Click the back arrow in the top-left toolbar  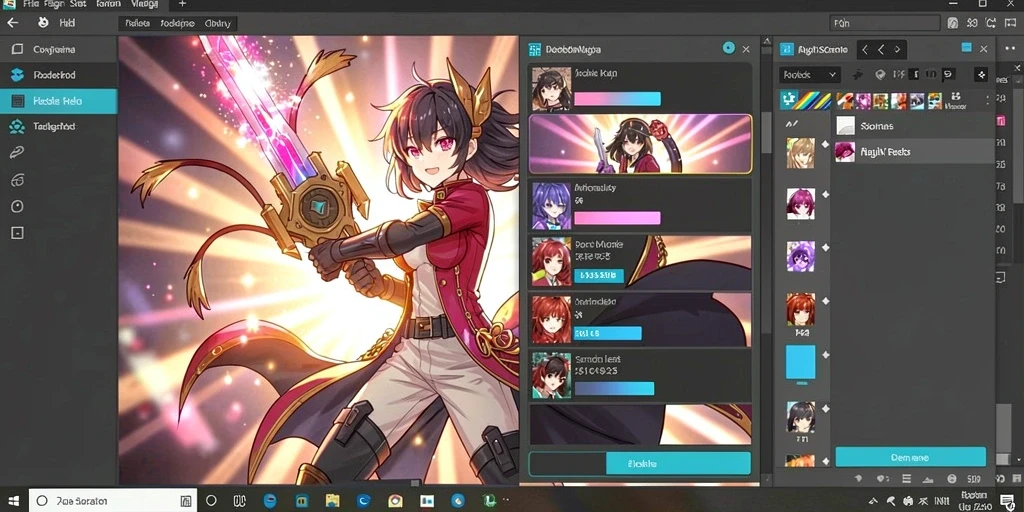pos(12,23)
